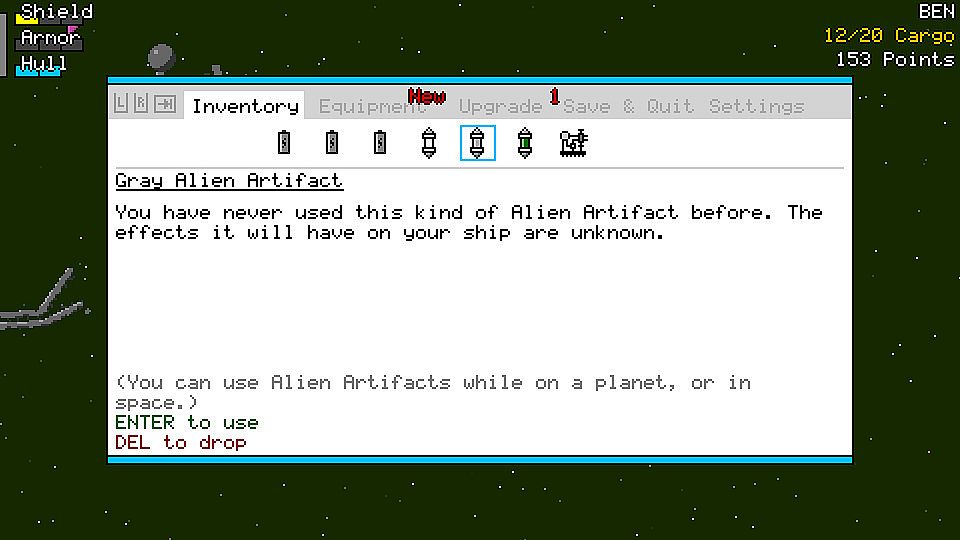This screenshot has height=540, width=960.
Task: Select the white alien artifact item
Action: click(x=429, y=143)
